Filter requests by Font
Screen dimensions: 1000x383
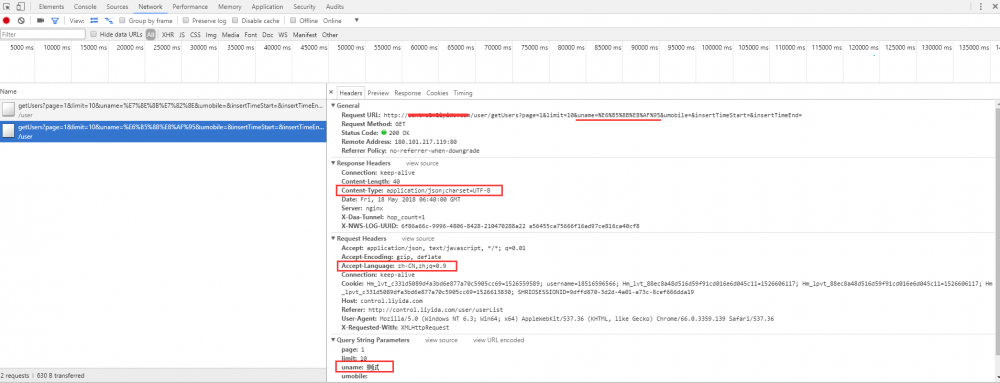click(251, 34)
